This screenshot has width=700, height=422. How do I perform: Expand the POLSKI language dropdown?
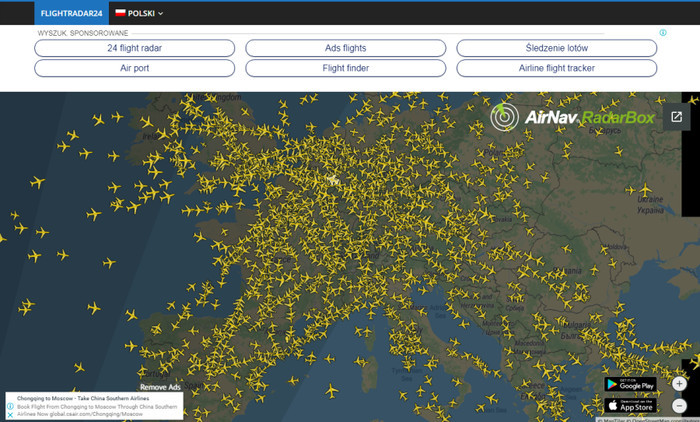139,13
